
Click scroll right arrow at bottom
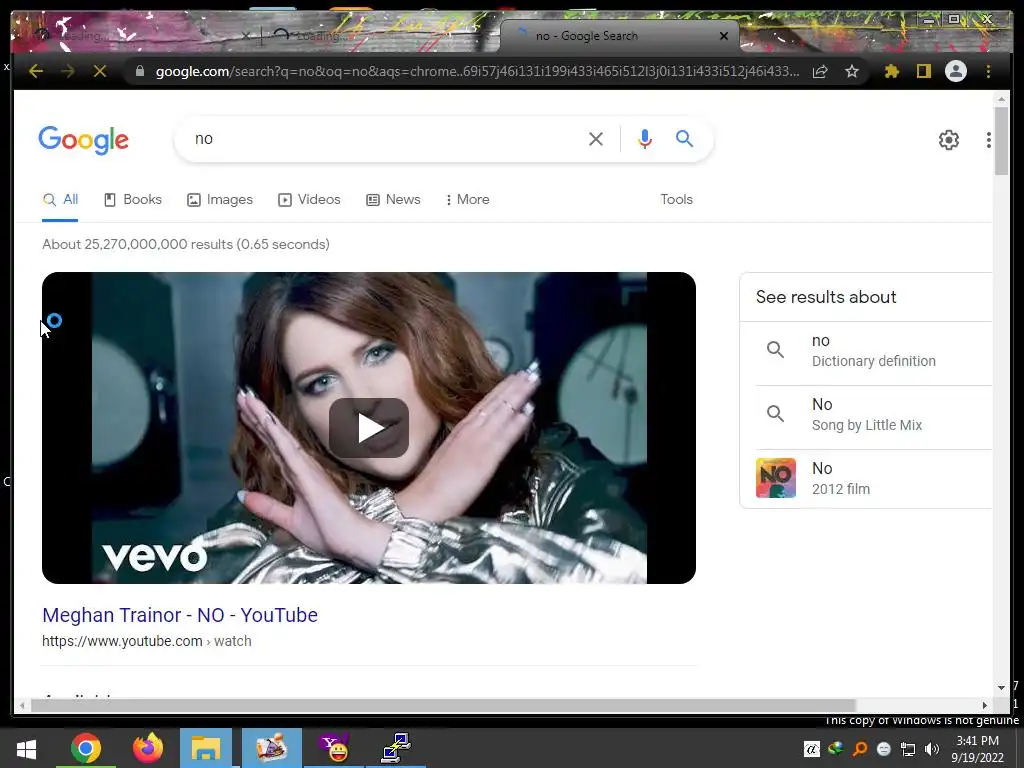(x=985, y=705)
